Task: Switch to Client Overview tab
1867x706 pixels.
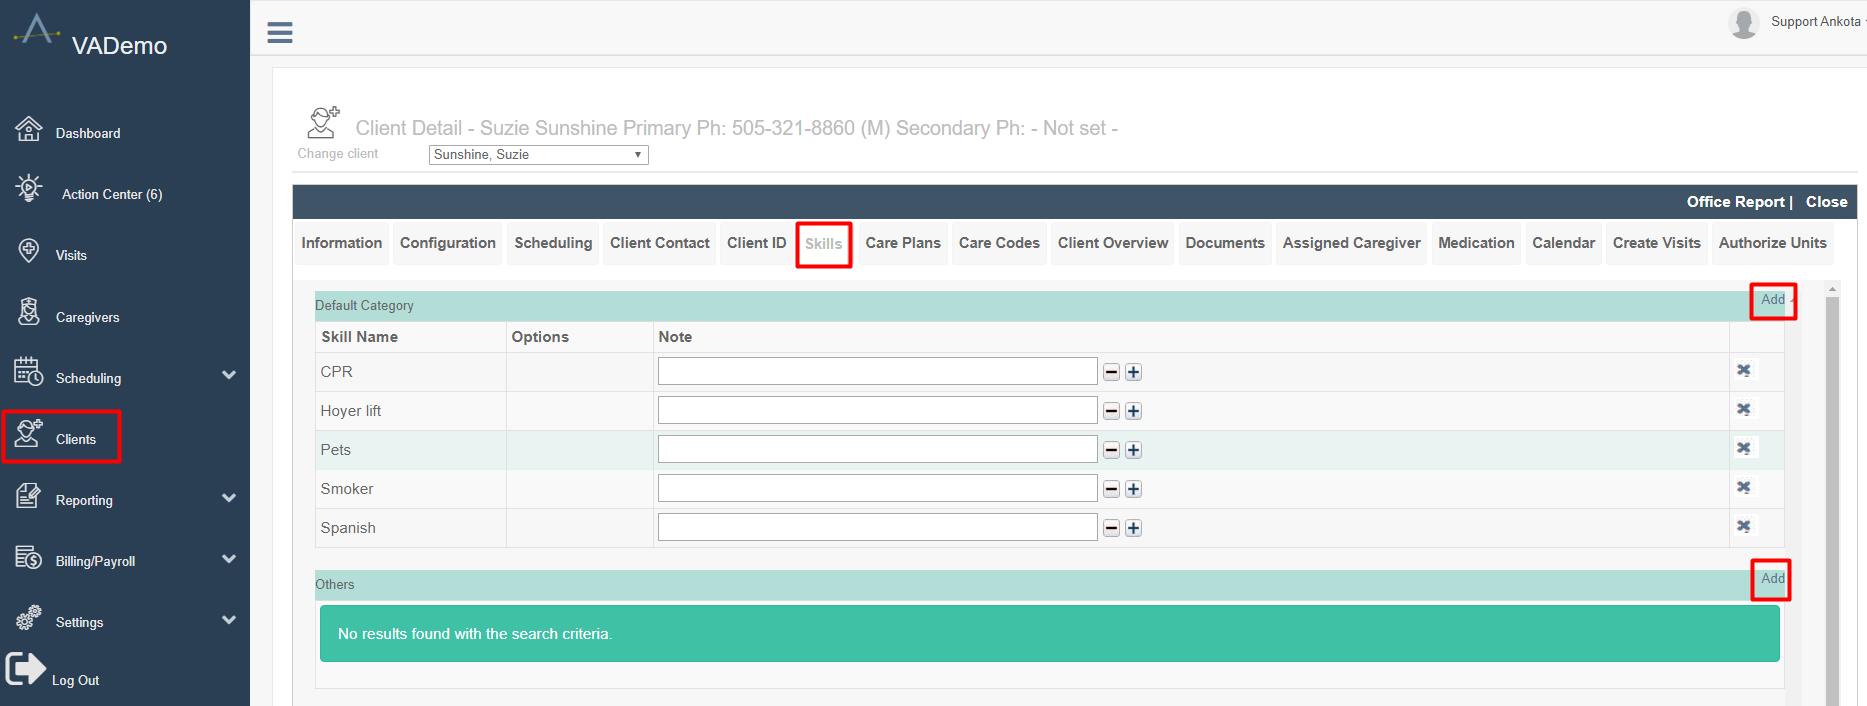Action: [1113, 243]
